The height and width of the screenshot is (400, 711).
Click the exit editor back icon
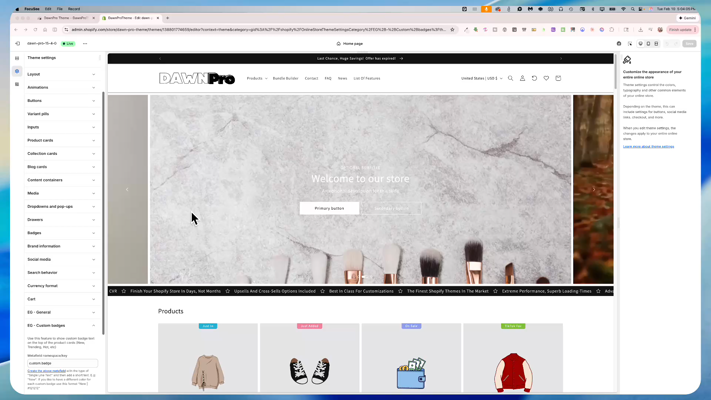coord(17,44)
